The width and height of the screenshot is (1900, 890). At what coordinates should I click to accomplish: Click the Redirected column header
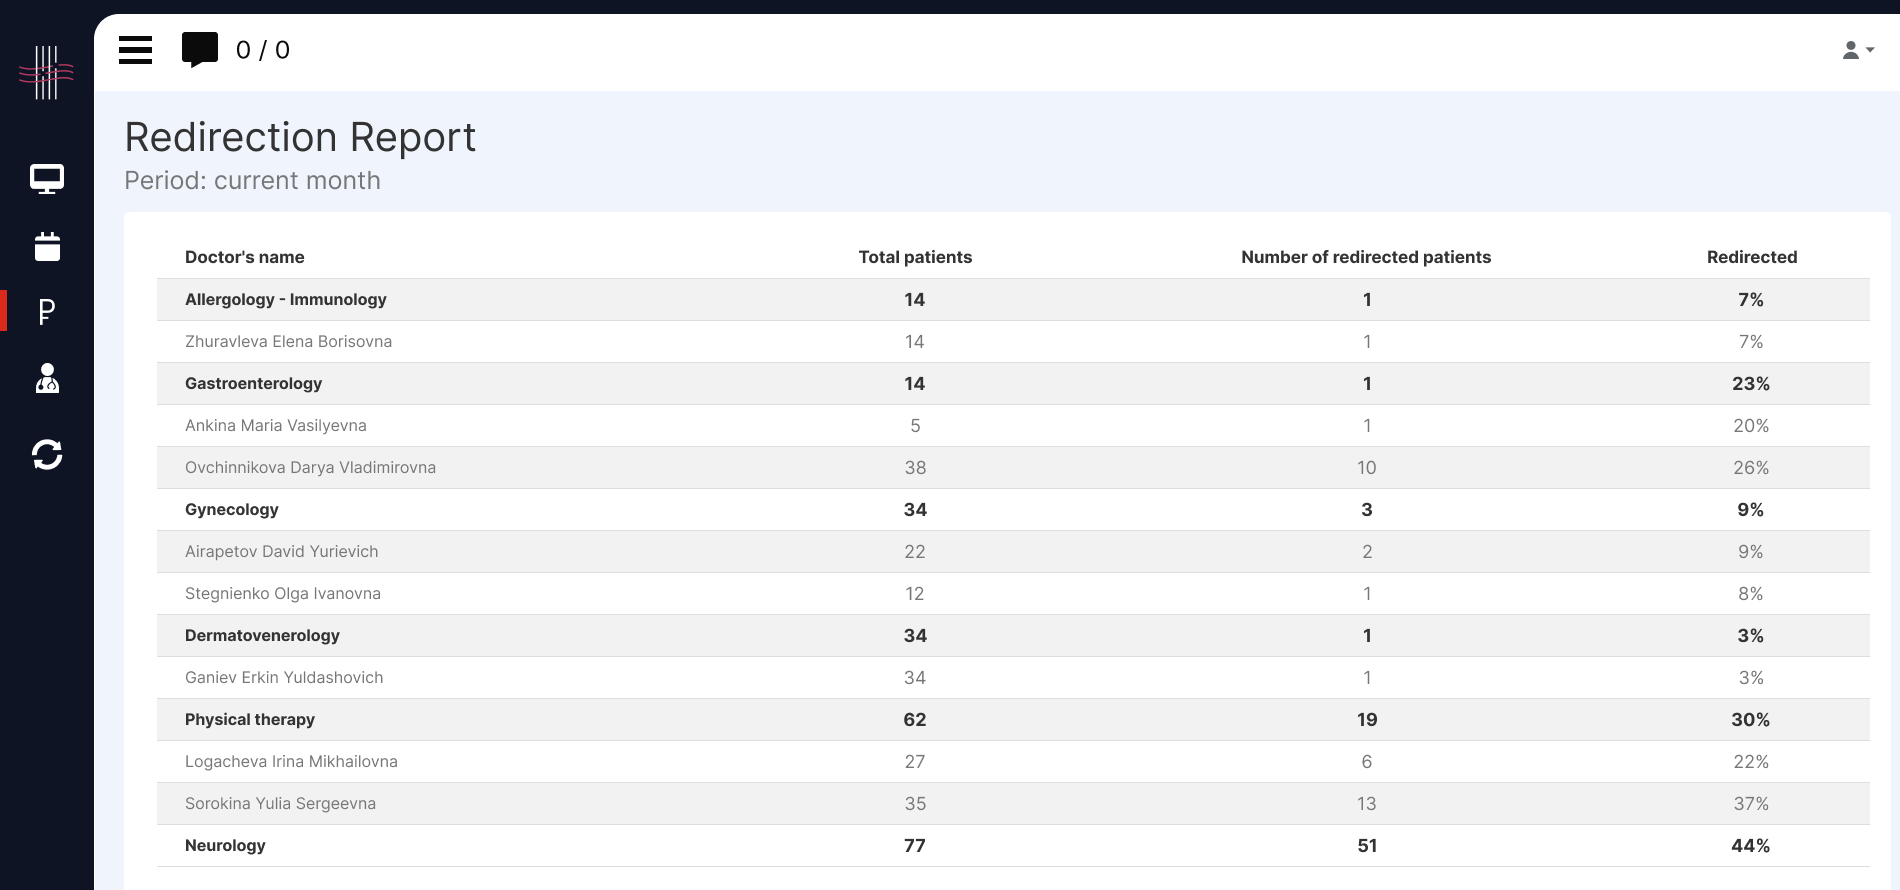[x=1751, y=257]
